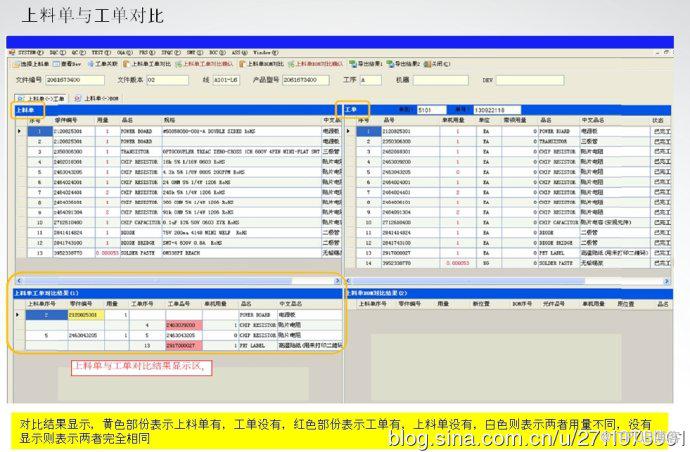Click the red 上料单工单对比确认 toolbar button
690x452 pixels.
204,64
